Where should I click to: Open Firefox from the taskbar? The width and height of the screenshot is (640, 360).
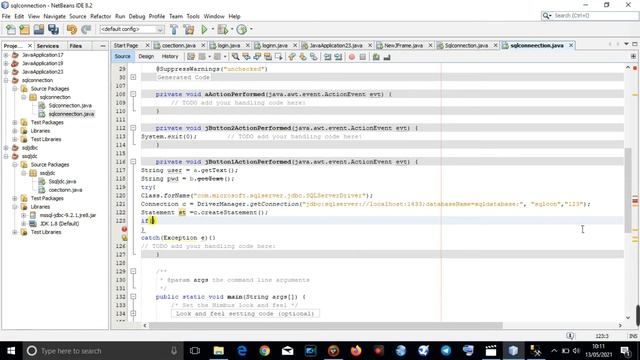coord(356,351)
